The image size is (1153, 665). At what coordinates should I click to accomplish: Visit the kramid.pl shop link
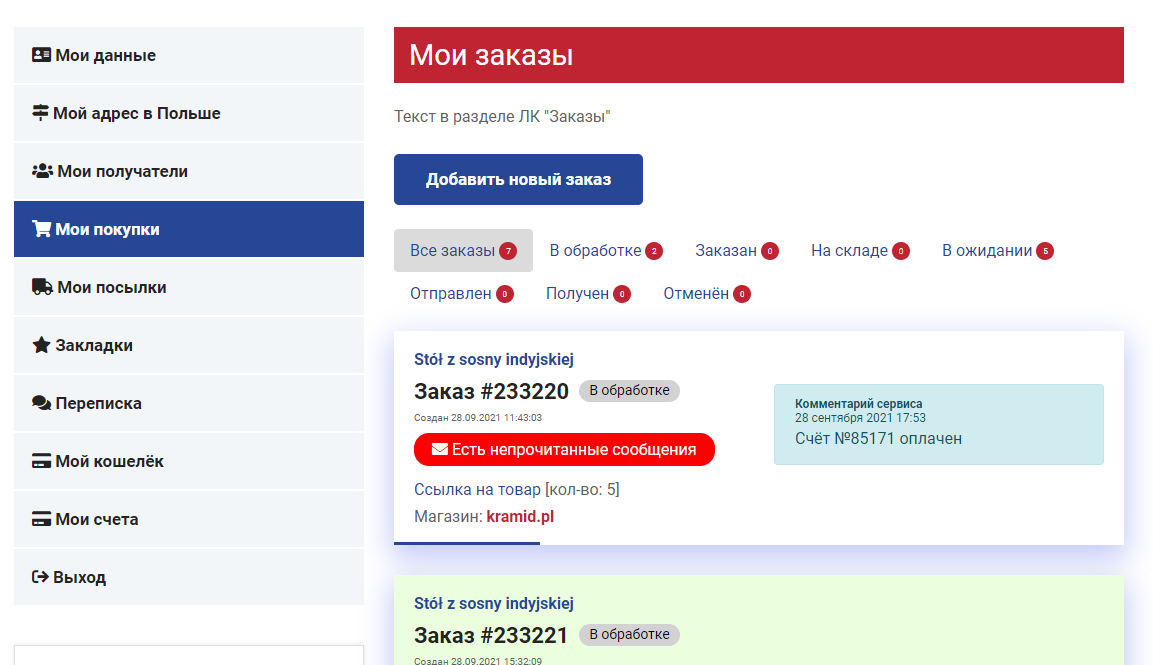coord(520,517)
